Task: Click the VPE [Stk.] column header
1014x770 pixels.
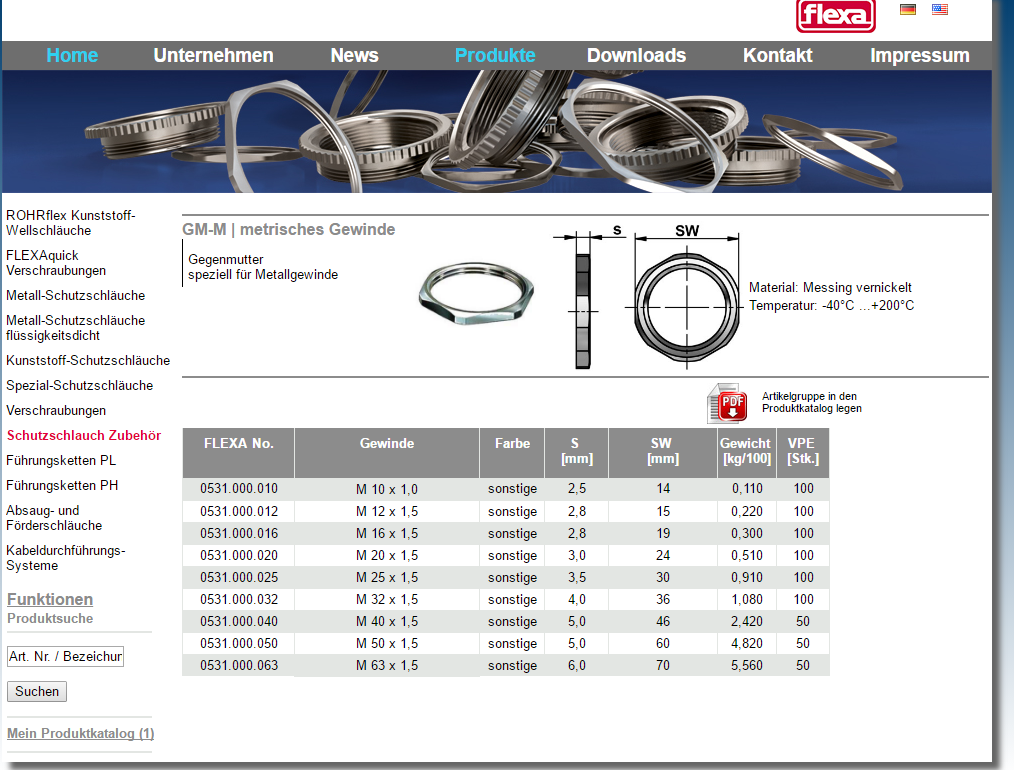Action: (x=803, y=453)
